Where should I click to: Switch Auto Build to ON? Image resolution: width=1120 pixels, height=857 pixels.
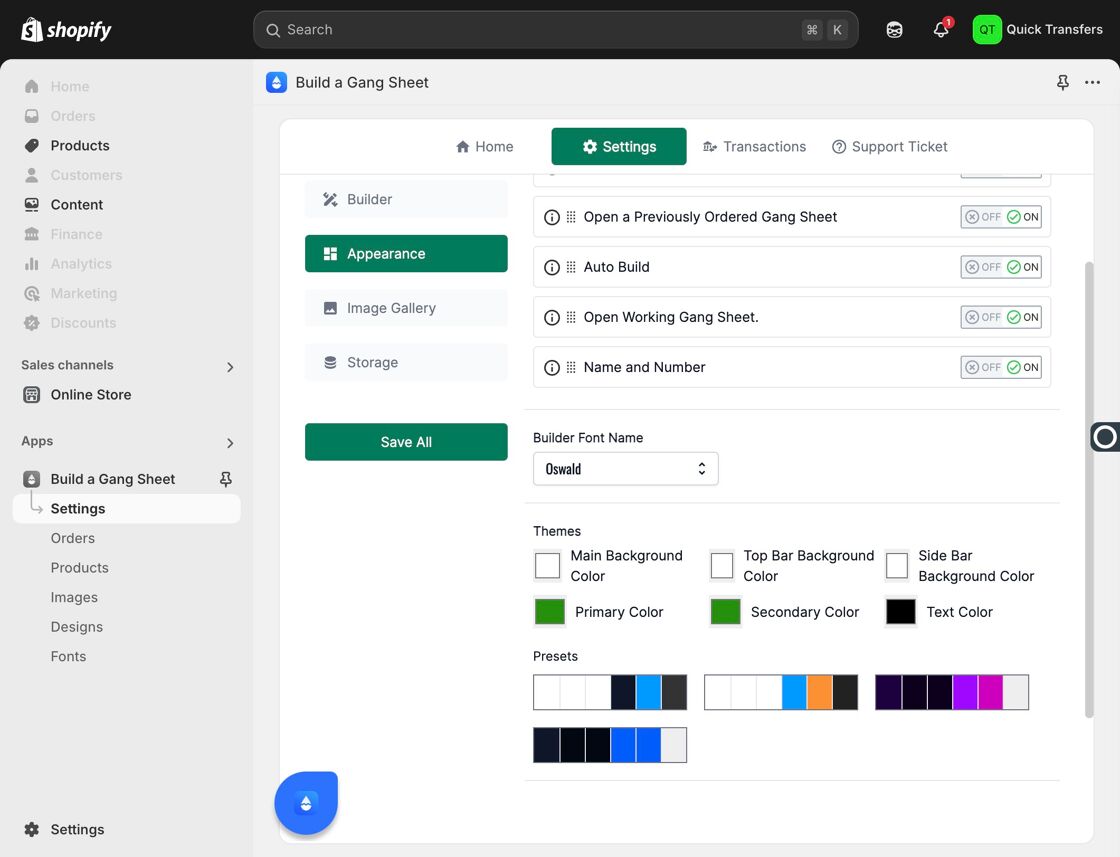[x=1023, y=267]
